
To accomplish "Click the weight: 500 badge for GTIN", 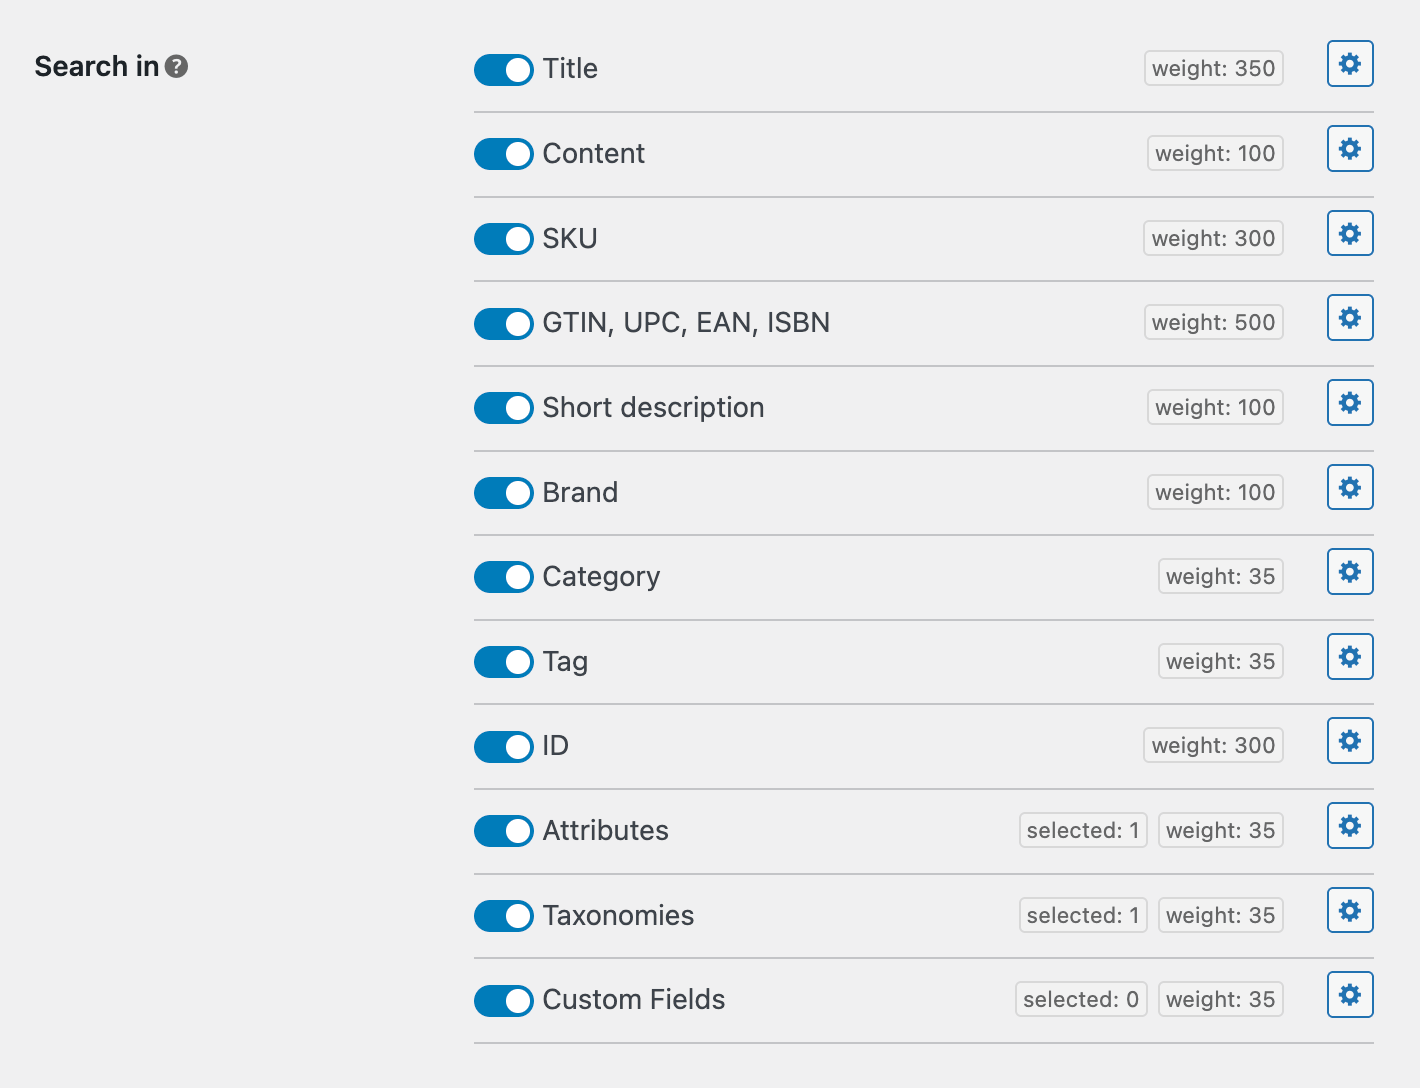I will pyautogui.click(x=1213, y=323).
